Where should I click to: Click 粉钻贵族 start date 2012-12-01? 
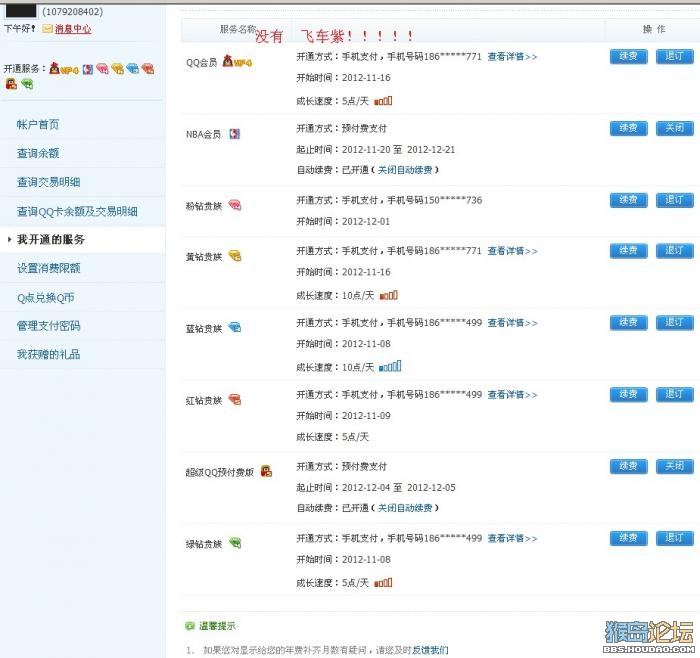tap(366, 221)
